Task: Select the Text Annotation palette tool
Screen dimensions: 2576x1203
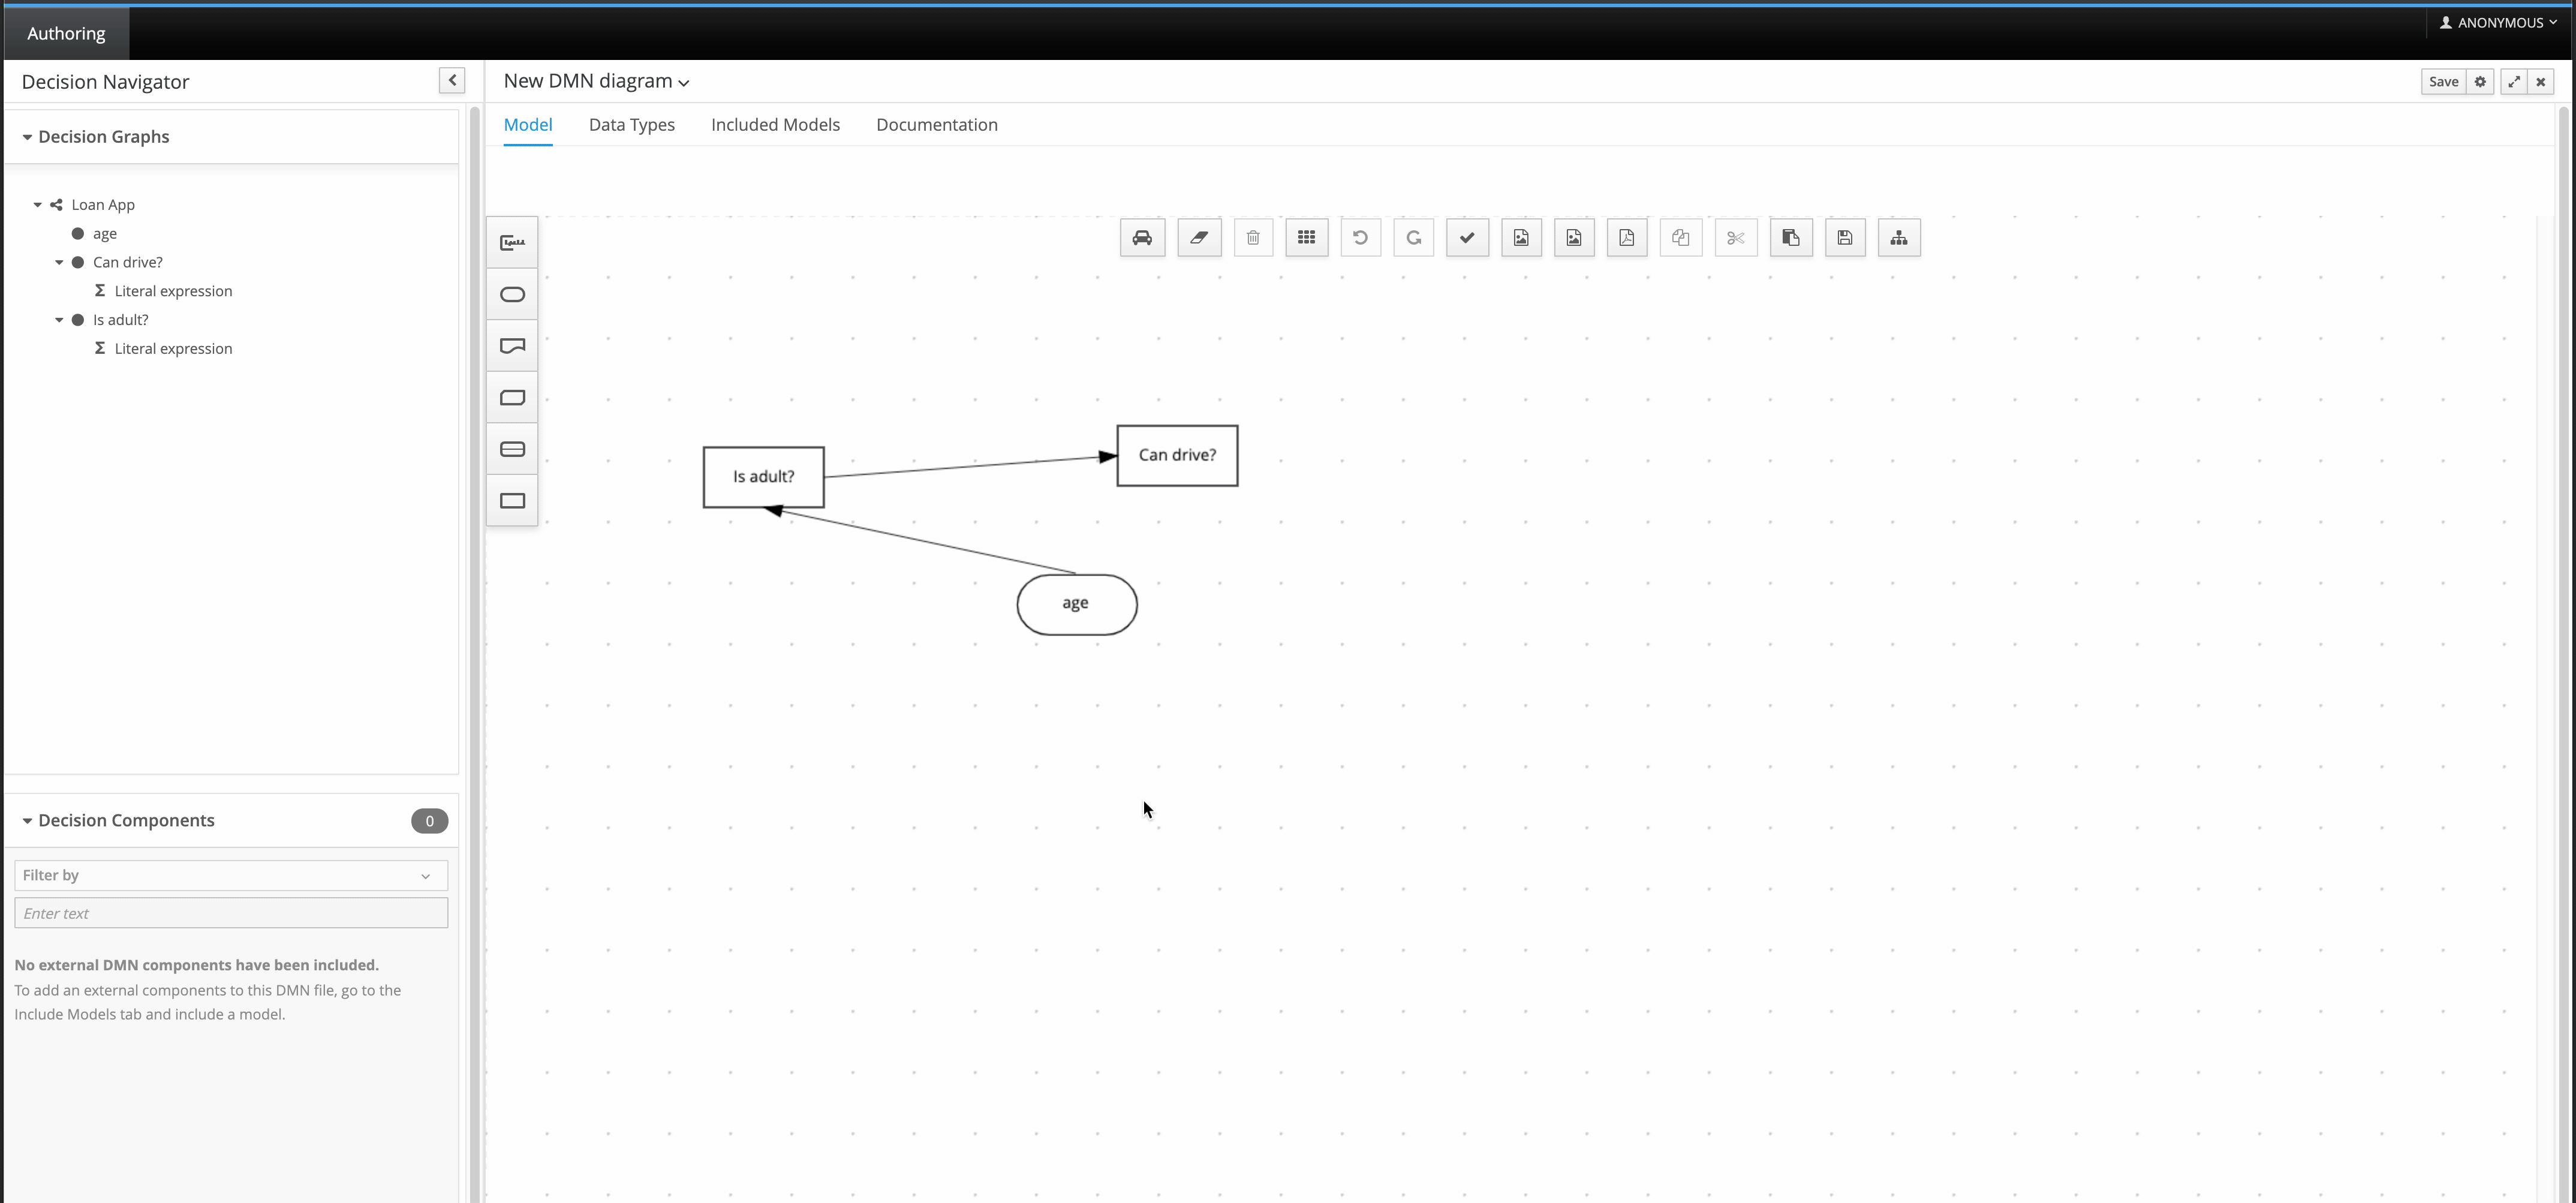Action: [x=512, y=243]
